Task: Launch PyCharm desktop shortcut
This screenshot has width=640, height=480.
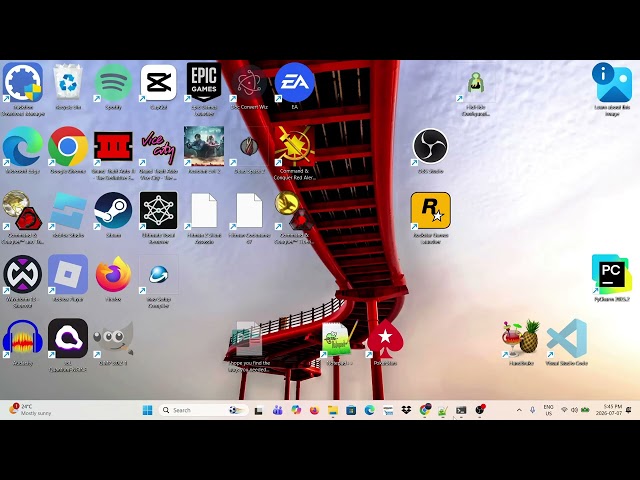Action: pyautogui.click(x=611, y=275)
